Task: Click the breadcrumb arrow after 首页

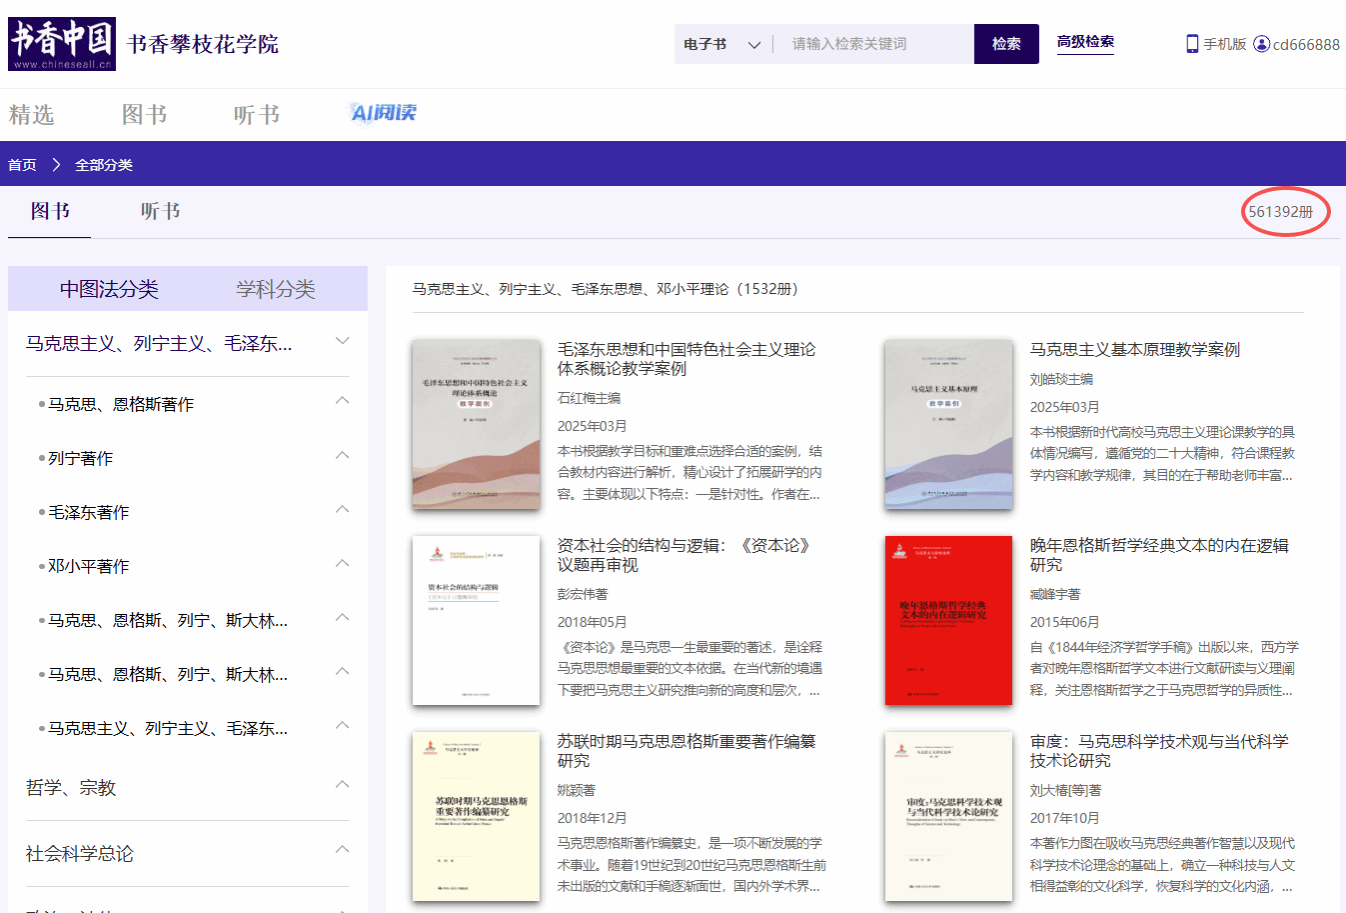Action: point(56,165)
